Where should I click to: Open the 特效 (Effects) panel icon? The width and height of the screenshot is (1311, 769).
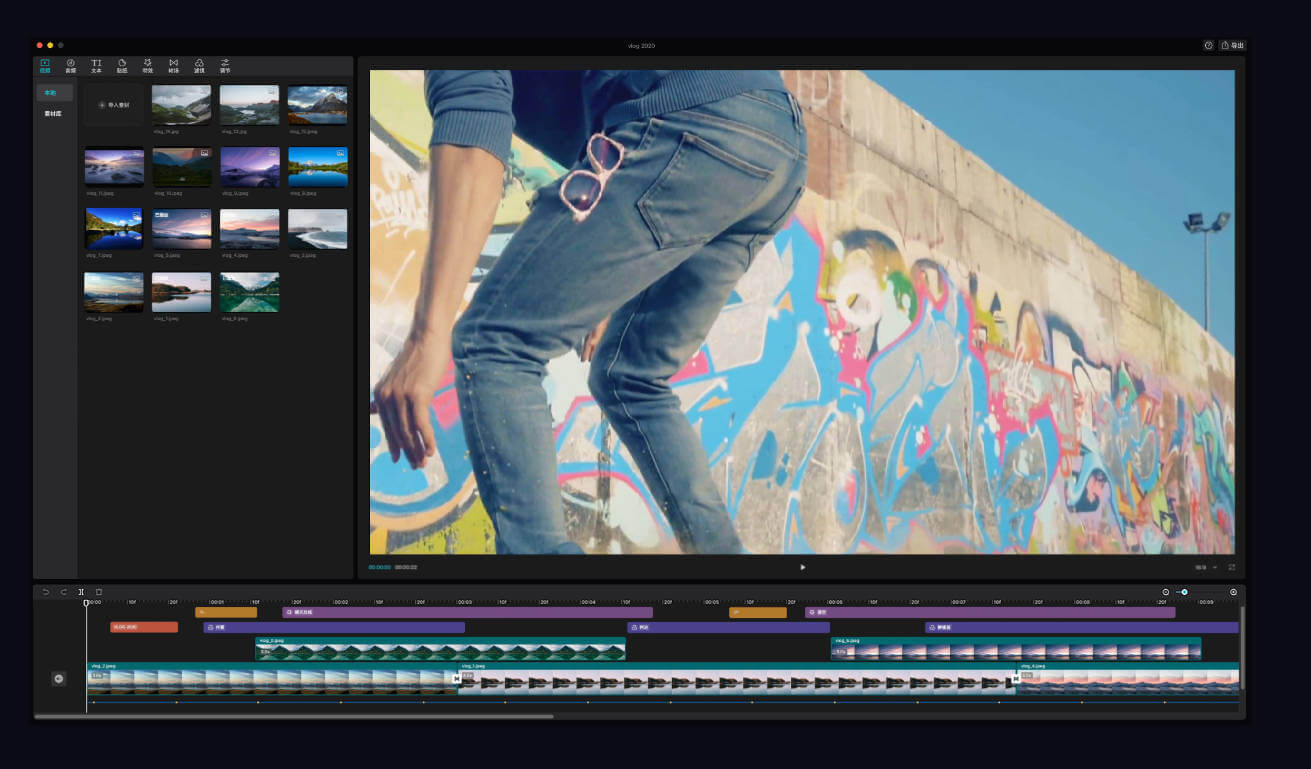point(148,65)
